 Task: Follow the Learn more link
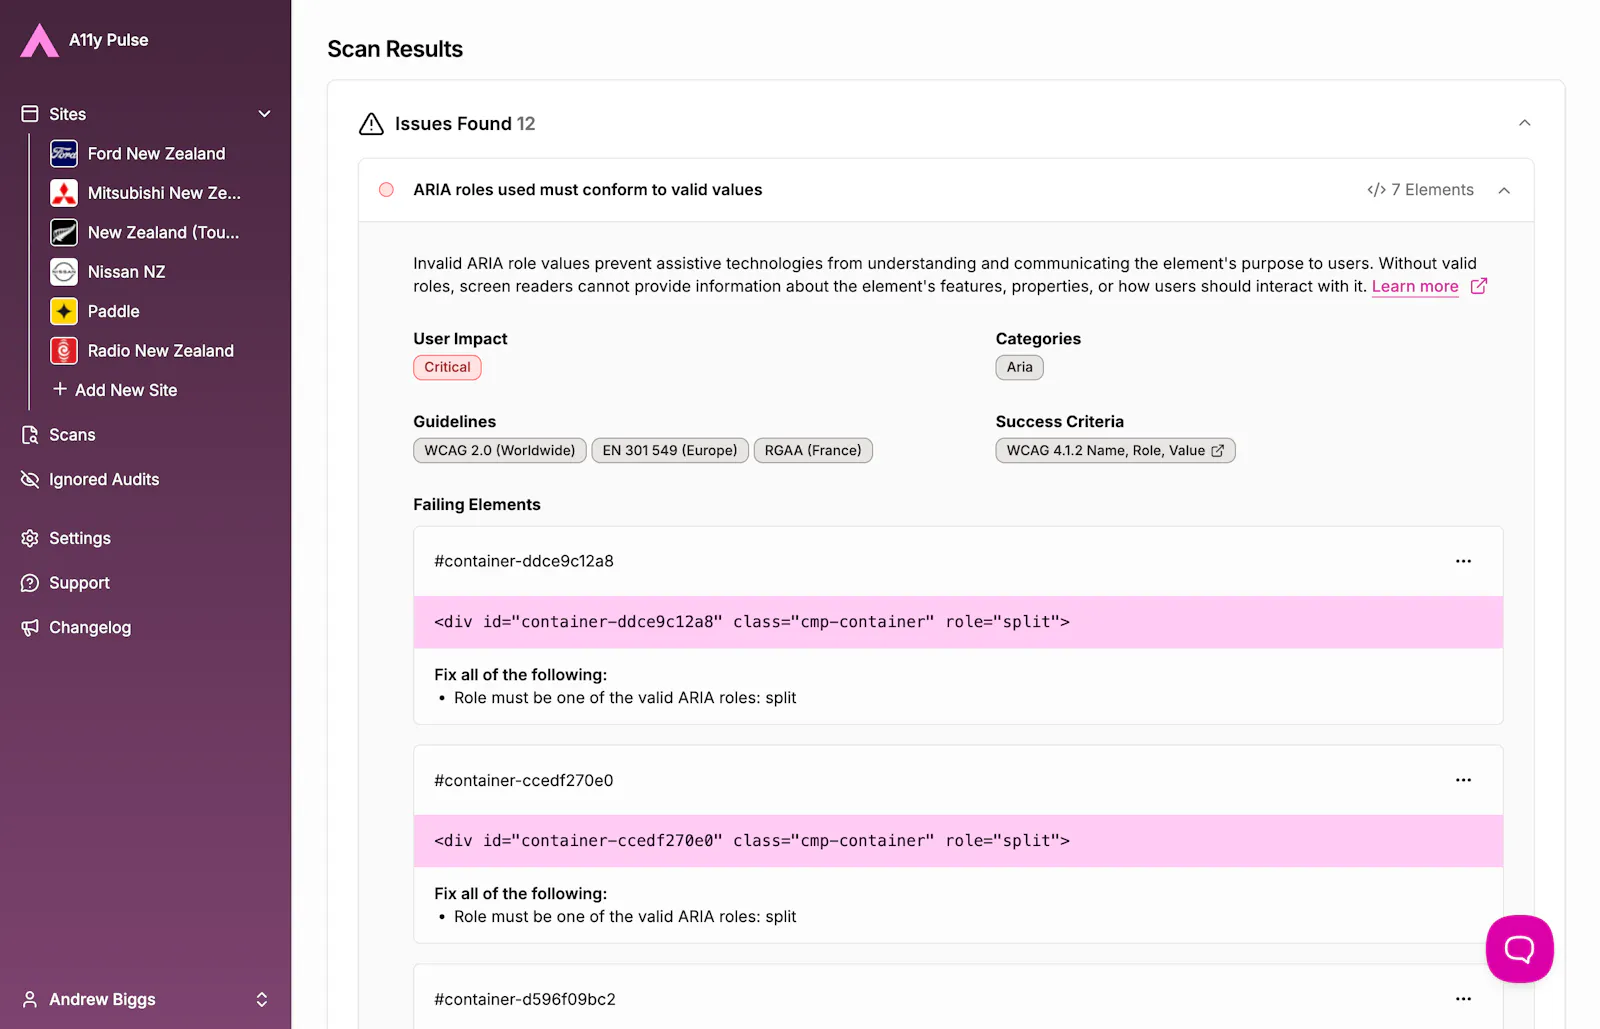tap(1415, 287)
